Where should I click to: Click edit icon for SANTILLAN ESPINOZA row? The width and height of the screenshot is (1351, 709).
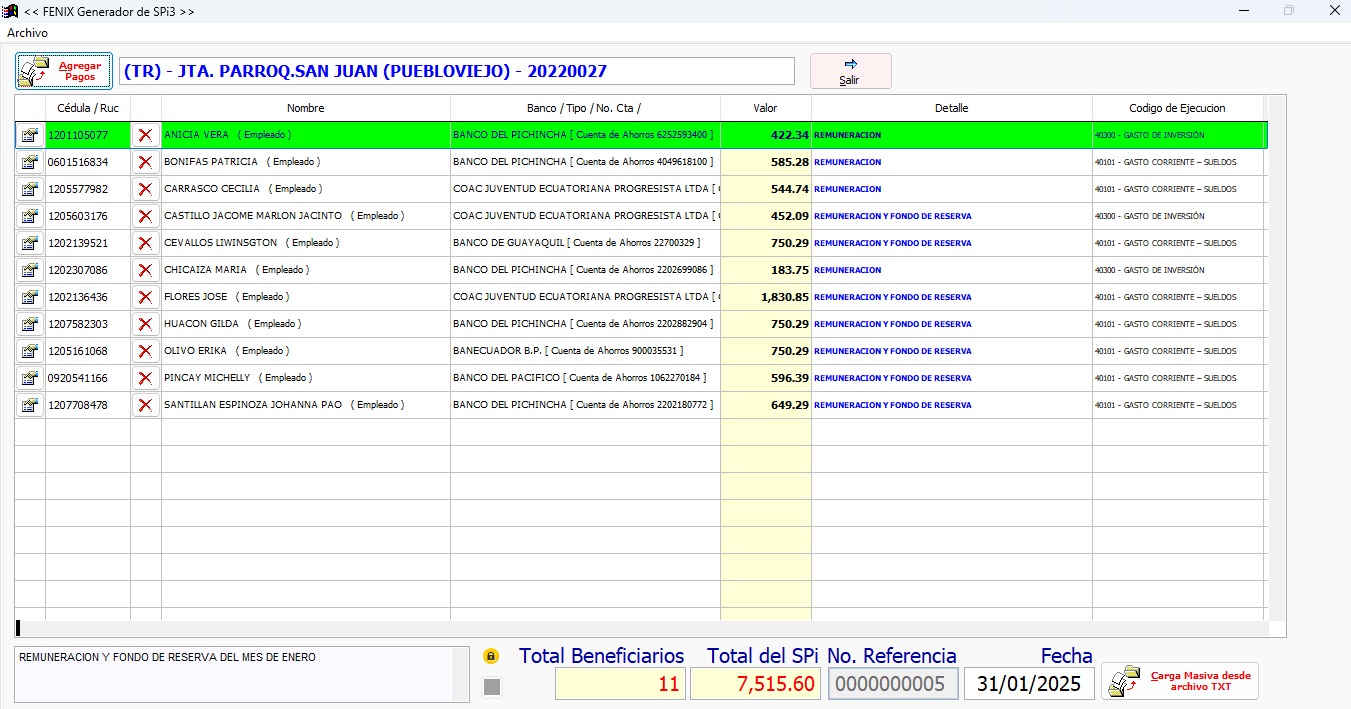[x=30, y=405]
